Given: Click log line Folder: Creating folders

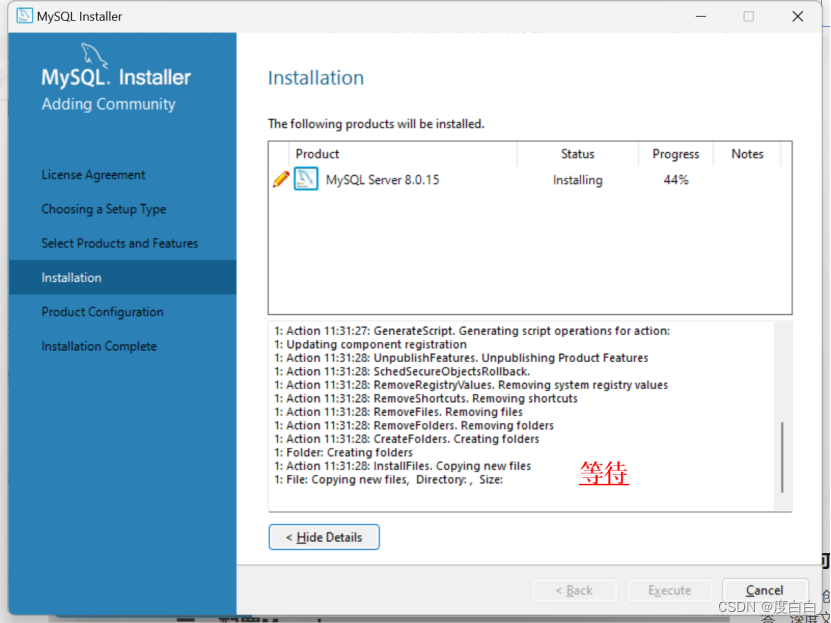Looking at the screenshot, I should click(343, 452).
